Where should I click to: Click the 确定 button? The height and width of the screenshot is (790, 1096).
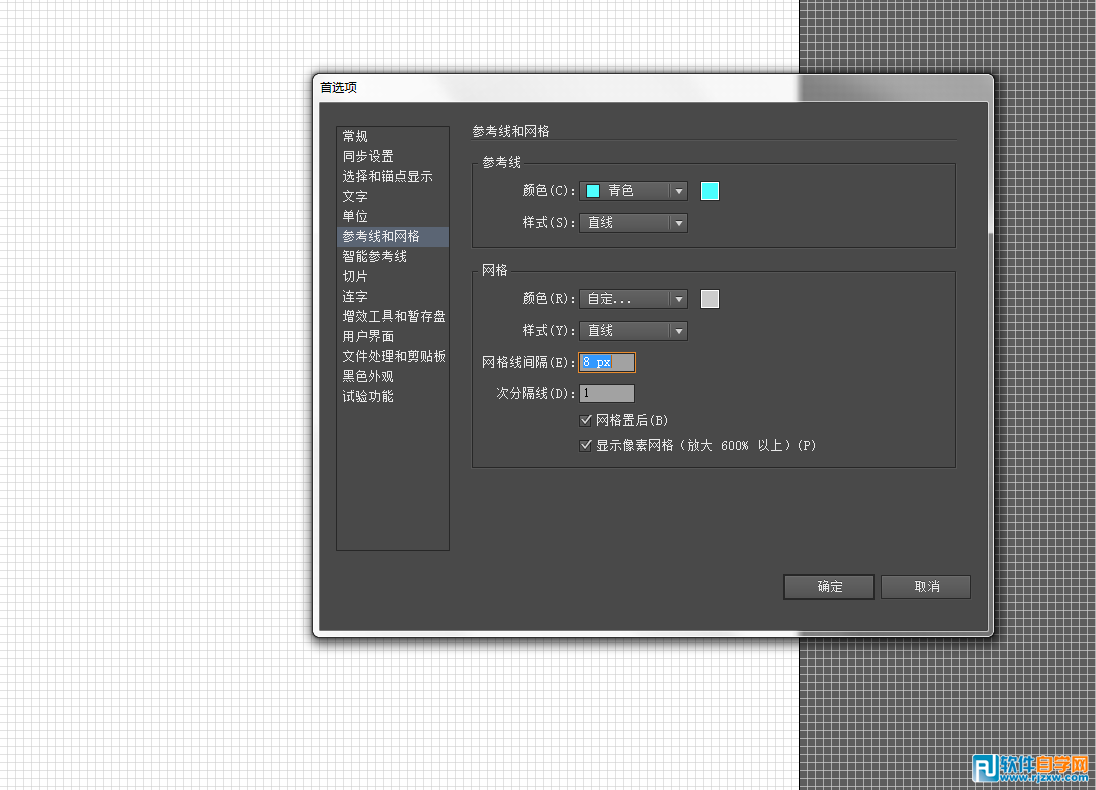pyautogui.click(x=829, y=587)
